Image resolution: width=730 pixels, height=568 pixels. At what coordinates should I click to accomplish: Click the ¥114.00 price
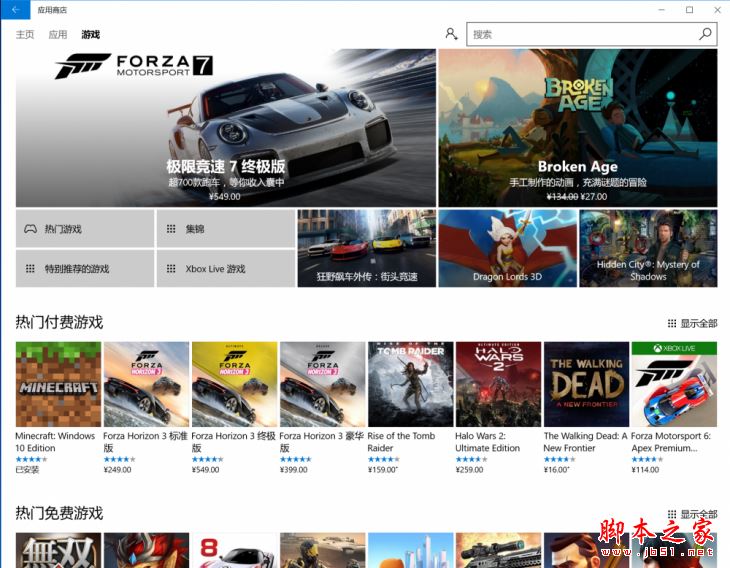(645, 469)
